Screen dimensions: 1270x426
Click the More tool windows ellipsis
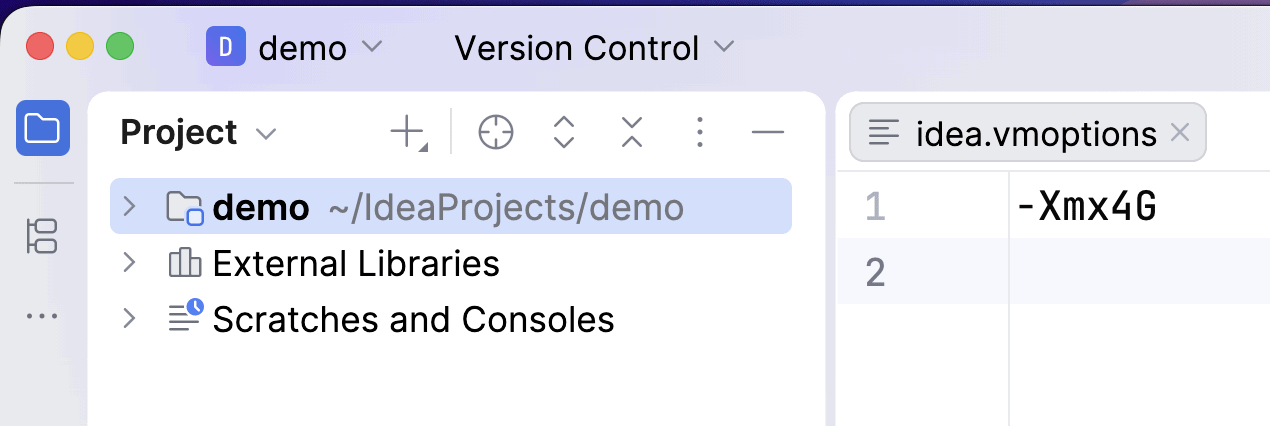tap(43, 316)
